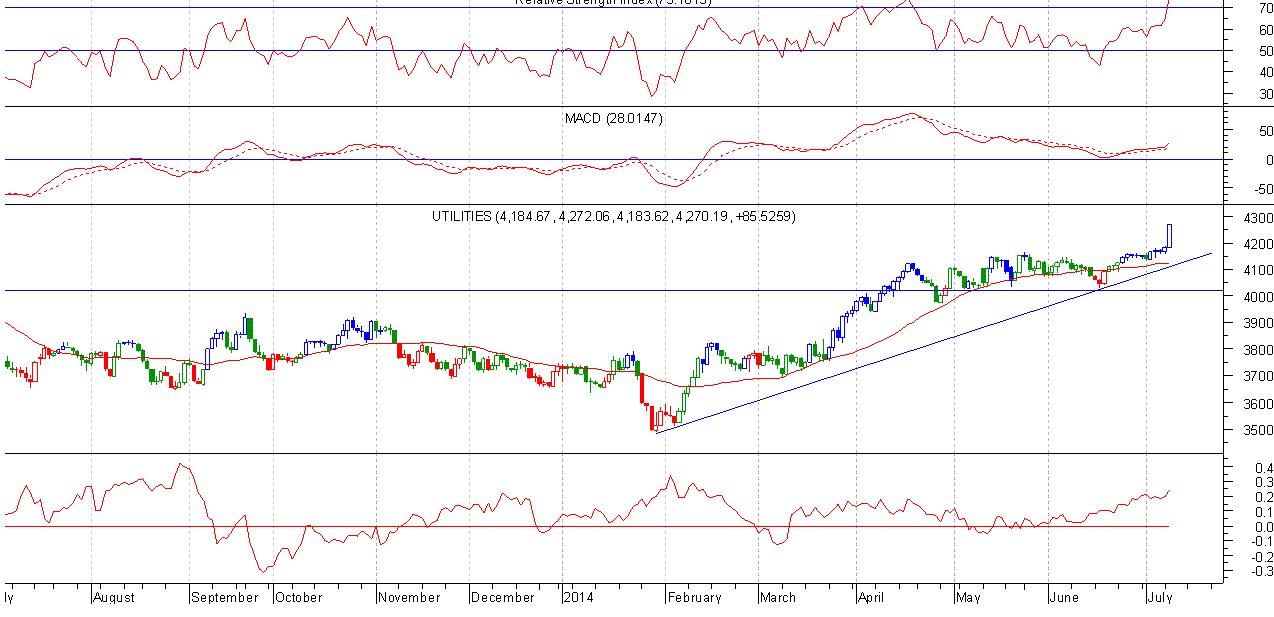Click the MACD (28.0147) indicator title
Viewport: 1274px width, 617px height.
[x=613, y=118]
